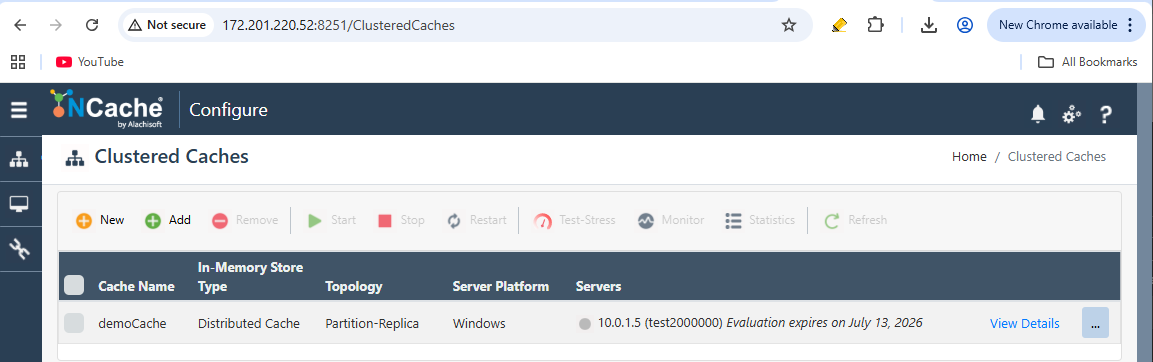This screenshot has height=362, width=1153.
Task: Click the Server Platform column header
Action: [x=501, y=286]
